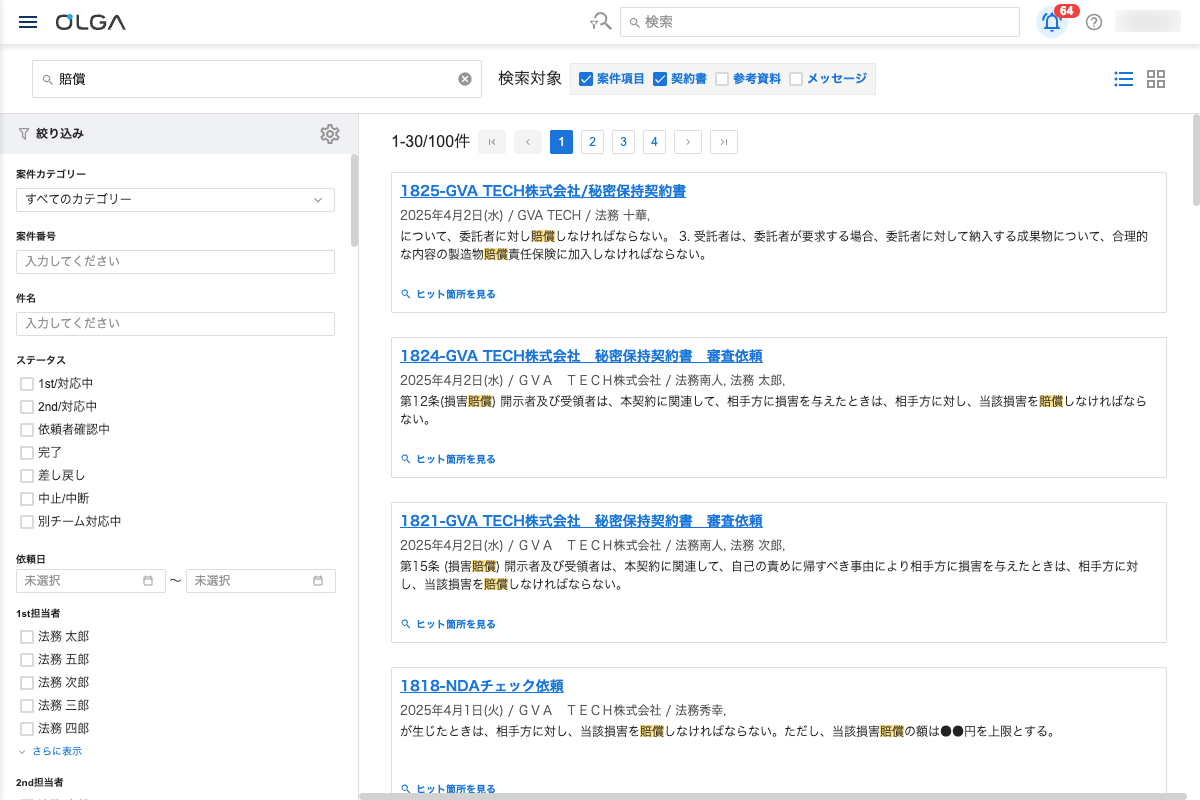Jump to last results page
Image resolution: width=1200 pixels, height=800 pixels.
tap(724, 142)
